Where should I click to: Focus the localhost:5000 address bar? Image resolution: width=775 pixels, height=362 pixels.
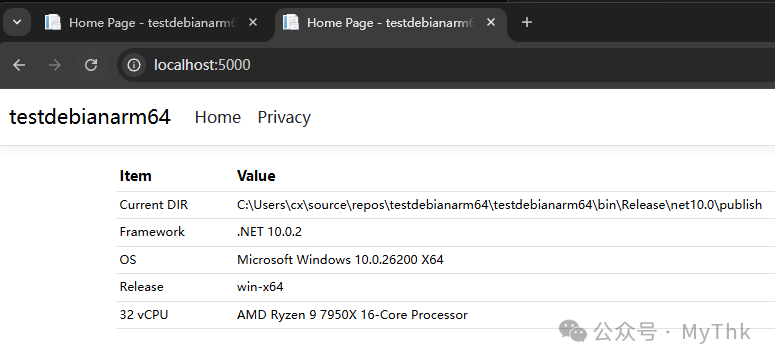coord(445,65)
